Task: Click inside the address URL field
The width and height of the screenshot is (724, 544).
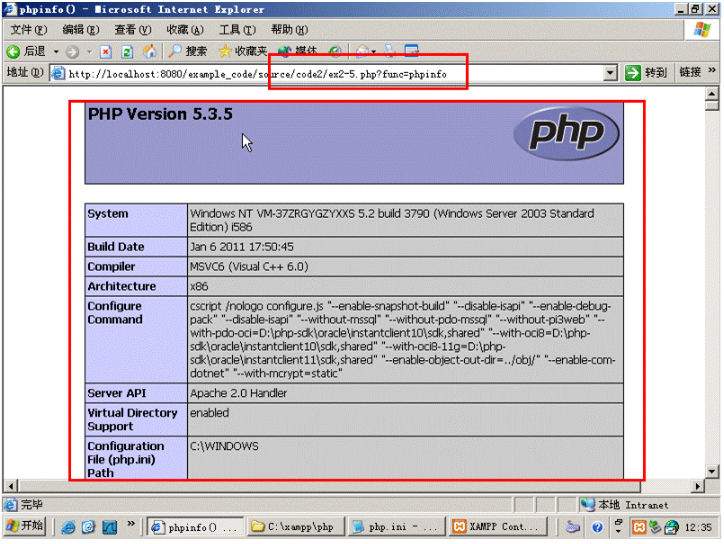Action: [332, 73]
